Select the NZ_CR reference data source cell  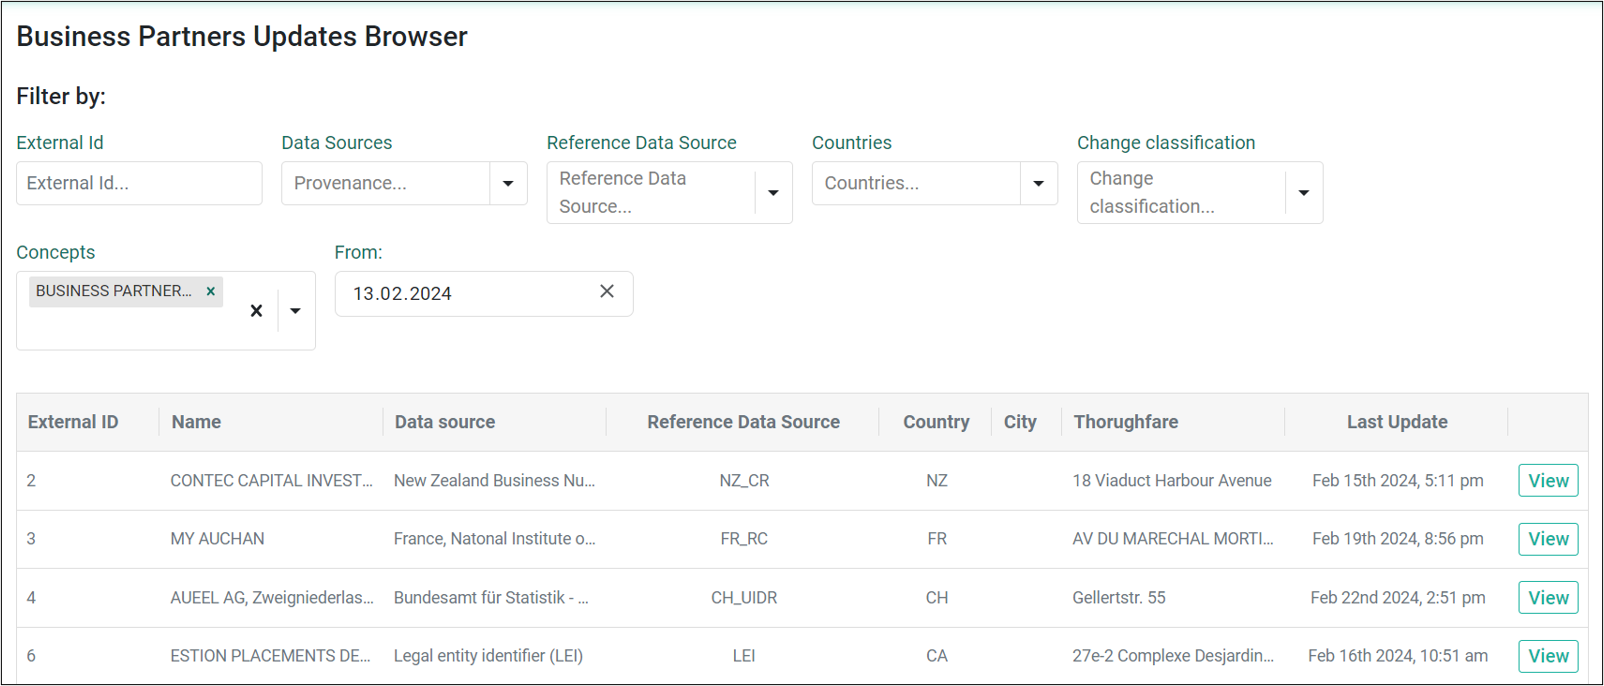click(744, 481)
